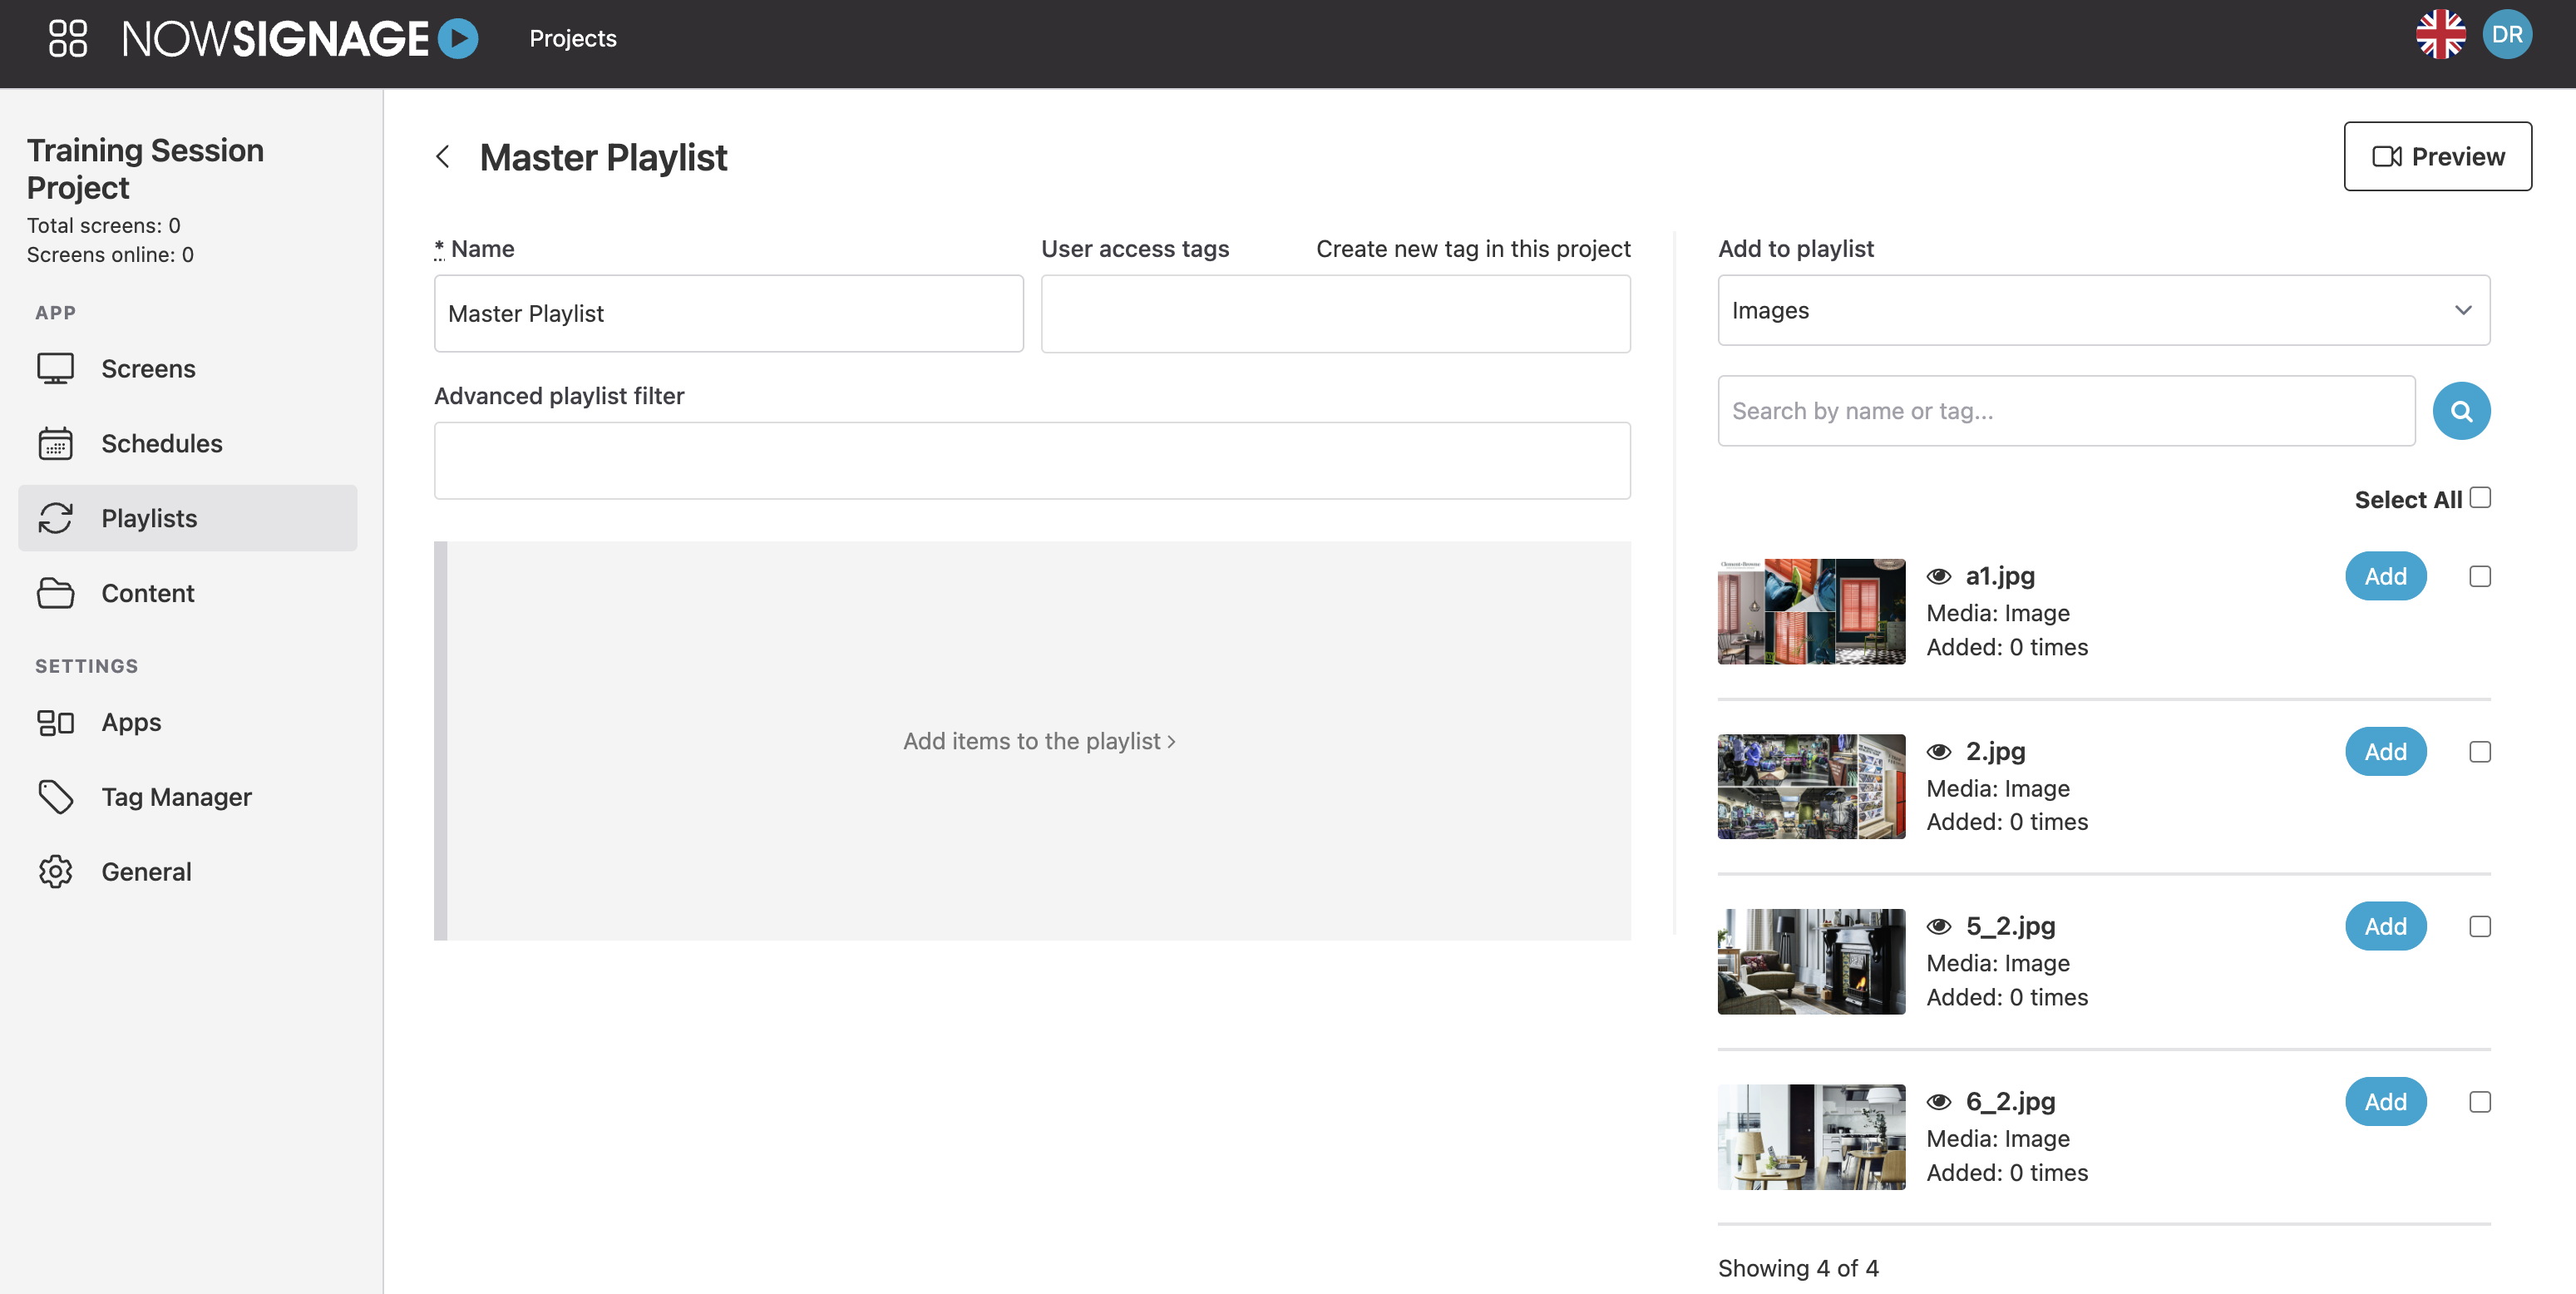This screenshot has height=1294, width=2576.
Task: Click the Apps icon in sidebar
Action: 56,722
